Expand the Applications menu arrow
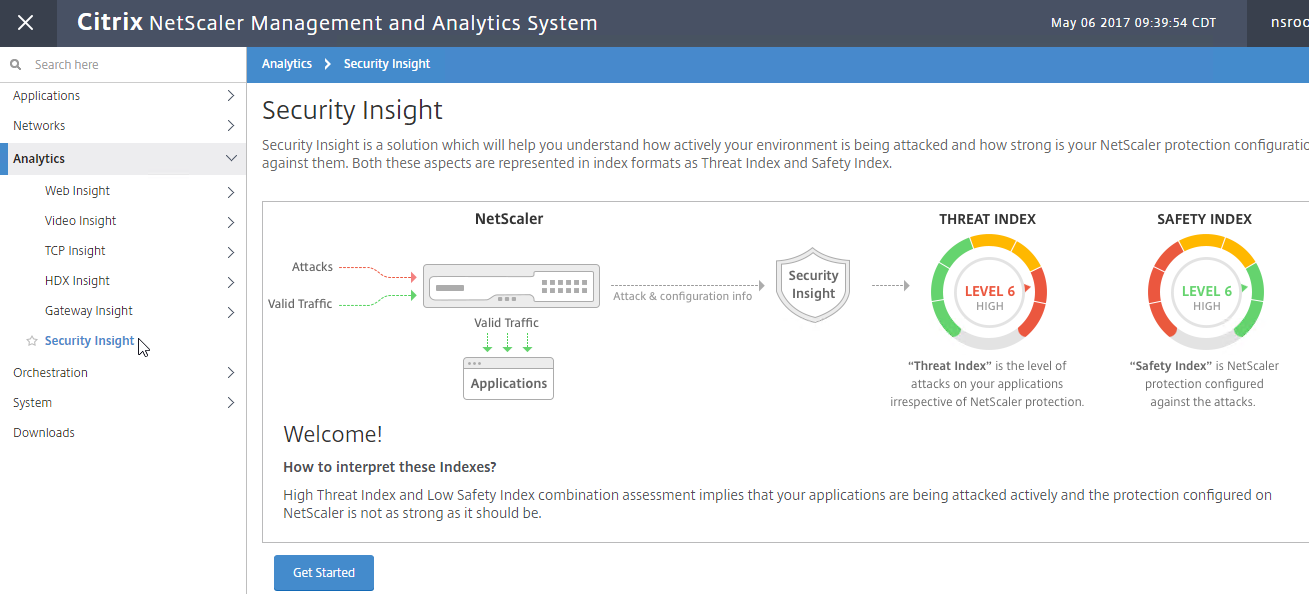The image size is (1309, 594). point(231,96)
